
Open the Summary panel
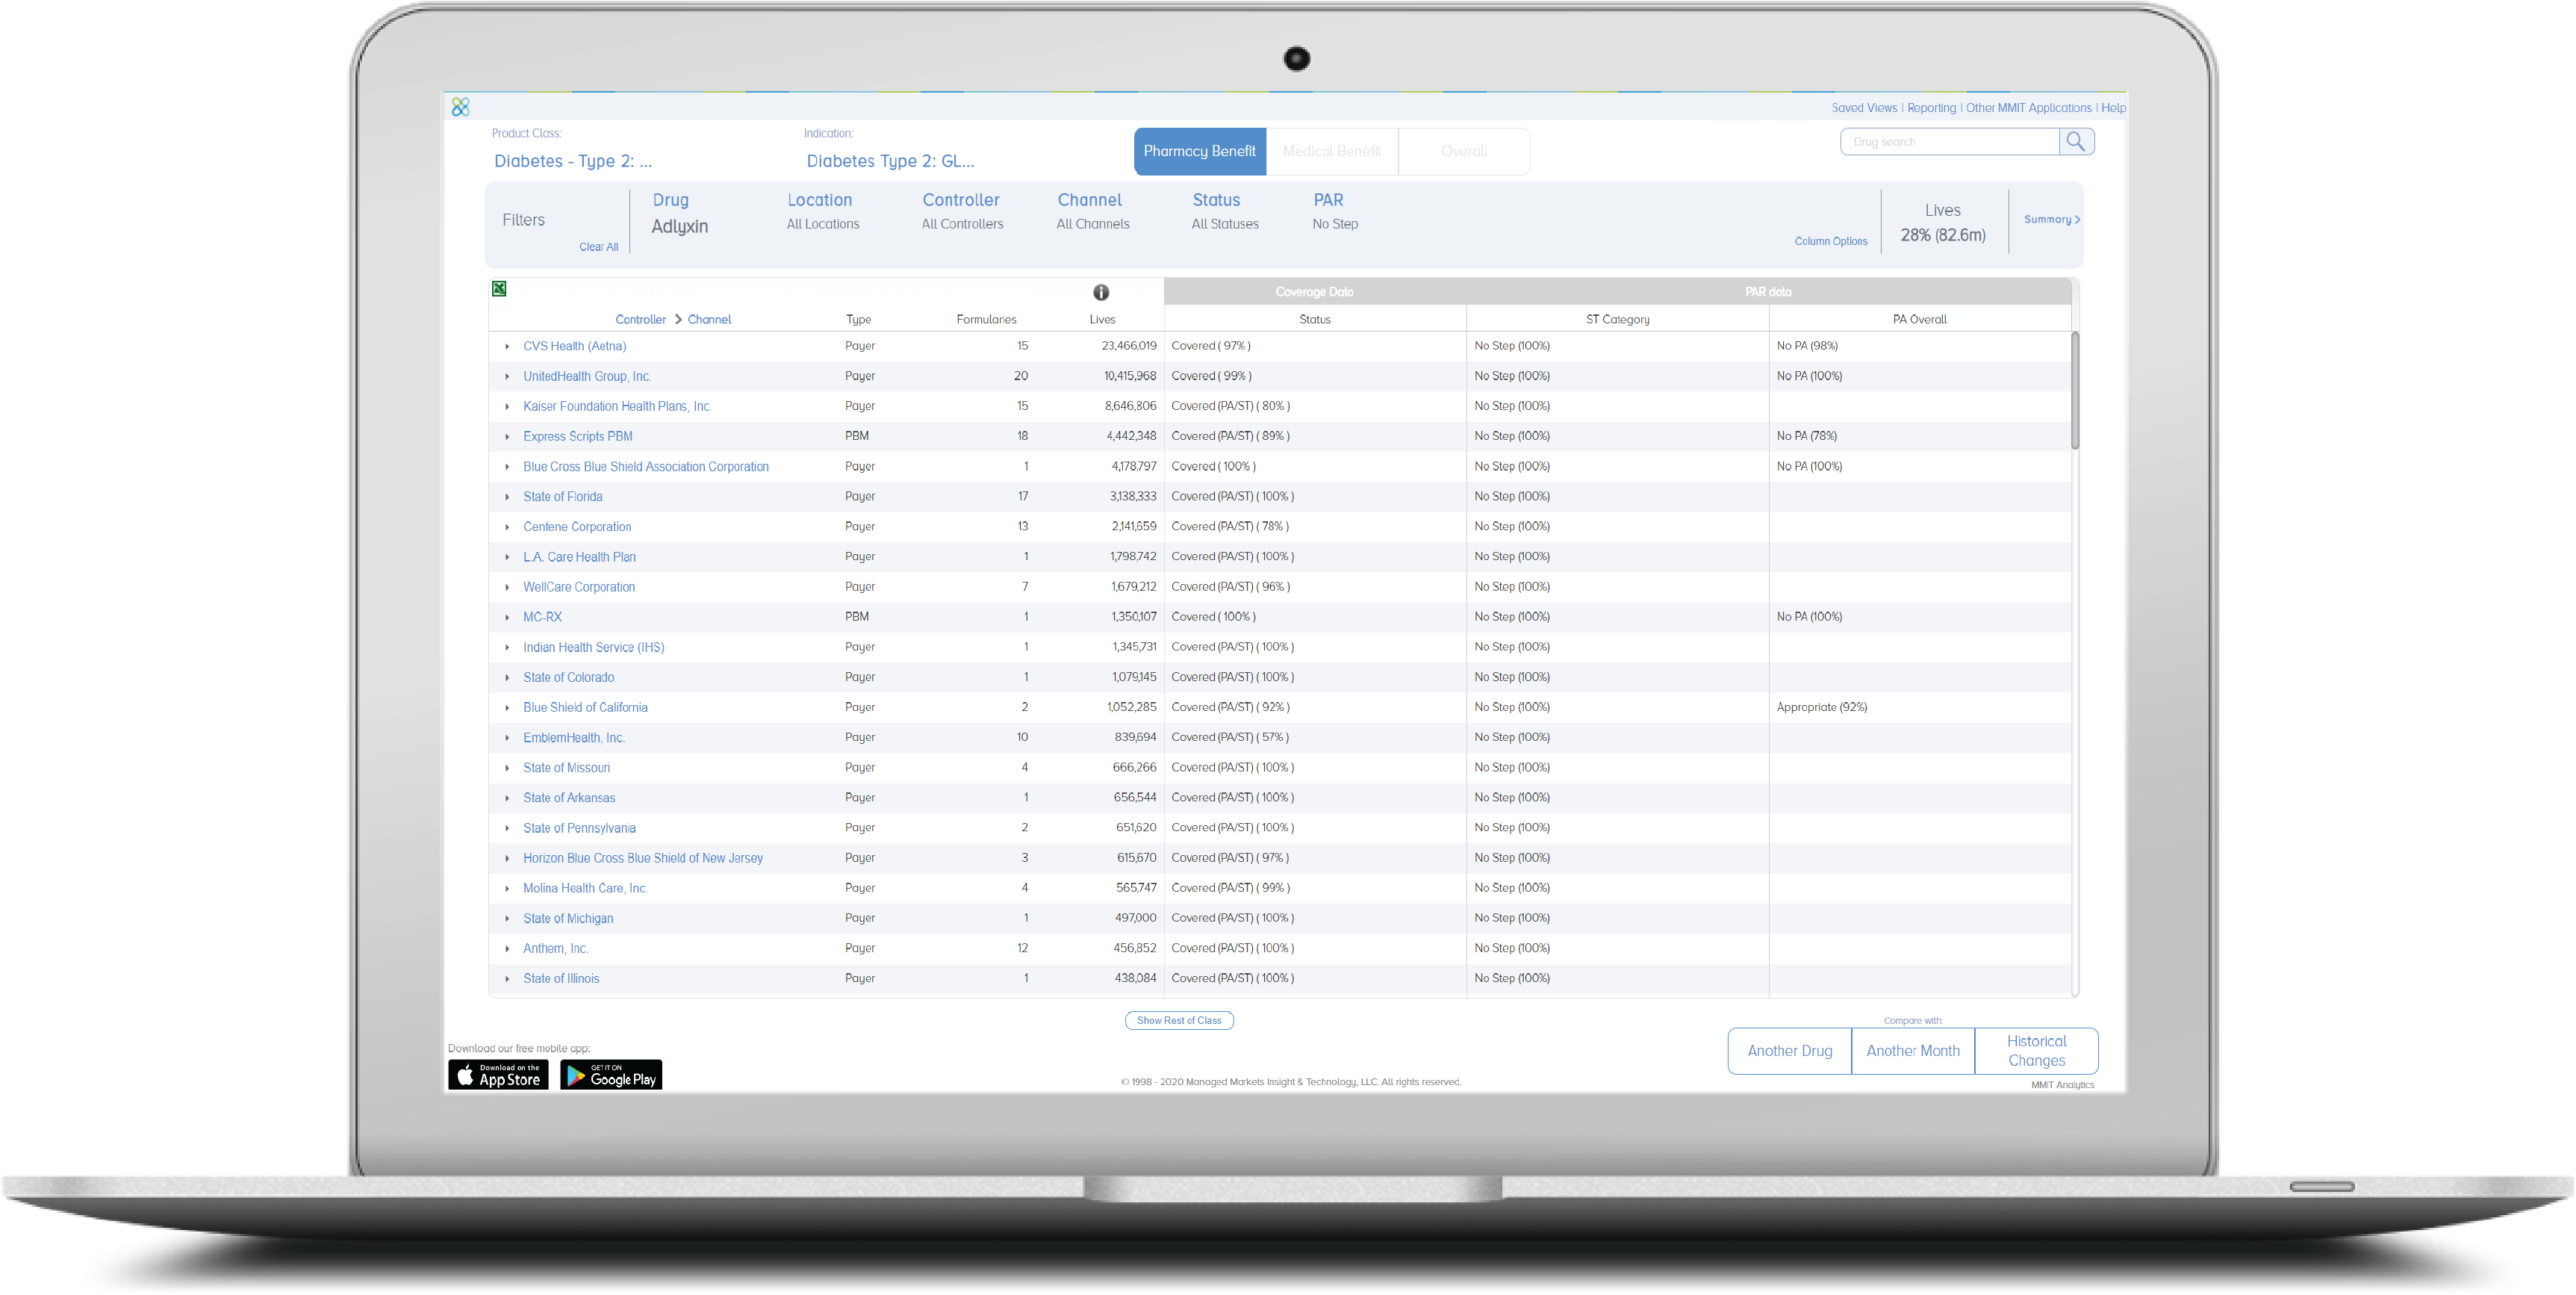2050,219
